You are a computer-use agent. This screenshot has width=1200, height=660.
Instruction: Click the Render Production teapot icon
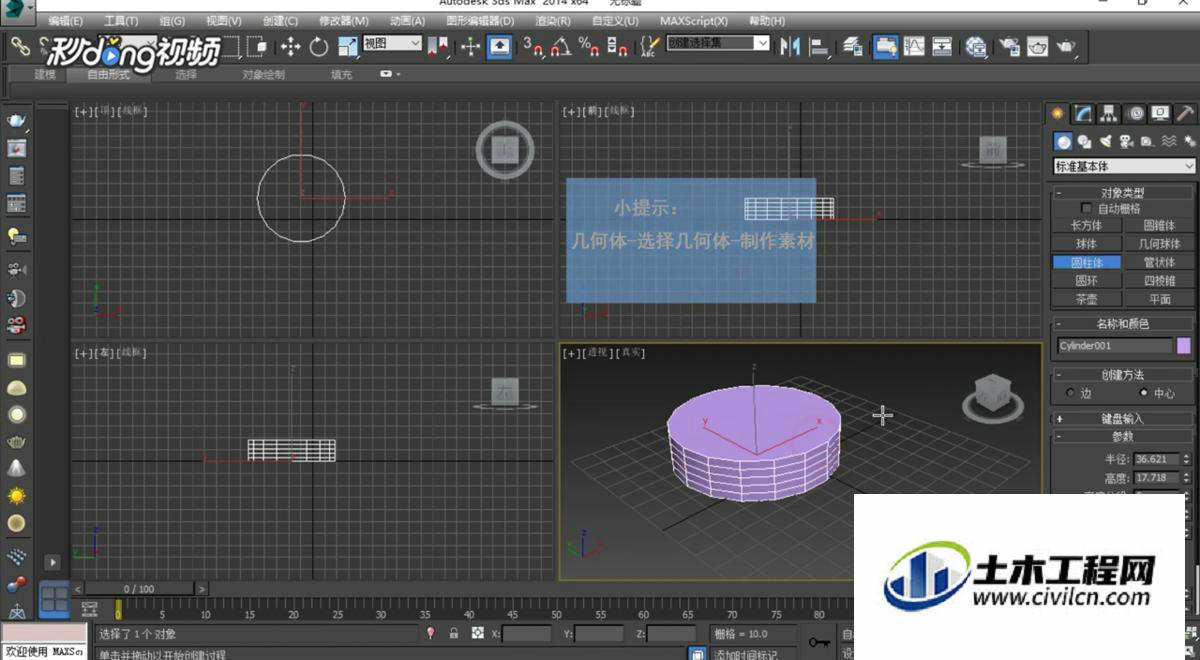1067,46
